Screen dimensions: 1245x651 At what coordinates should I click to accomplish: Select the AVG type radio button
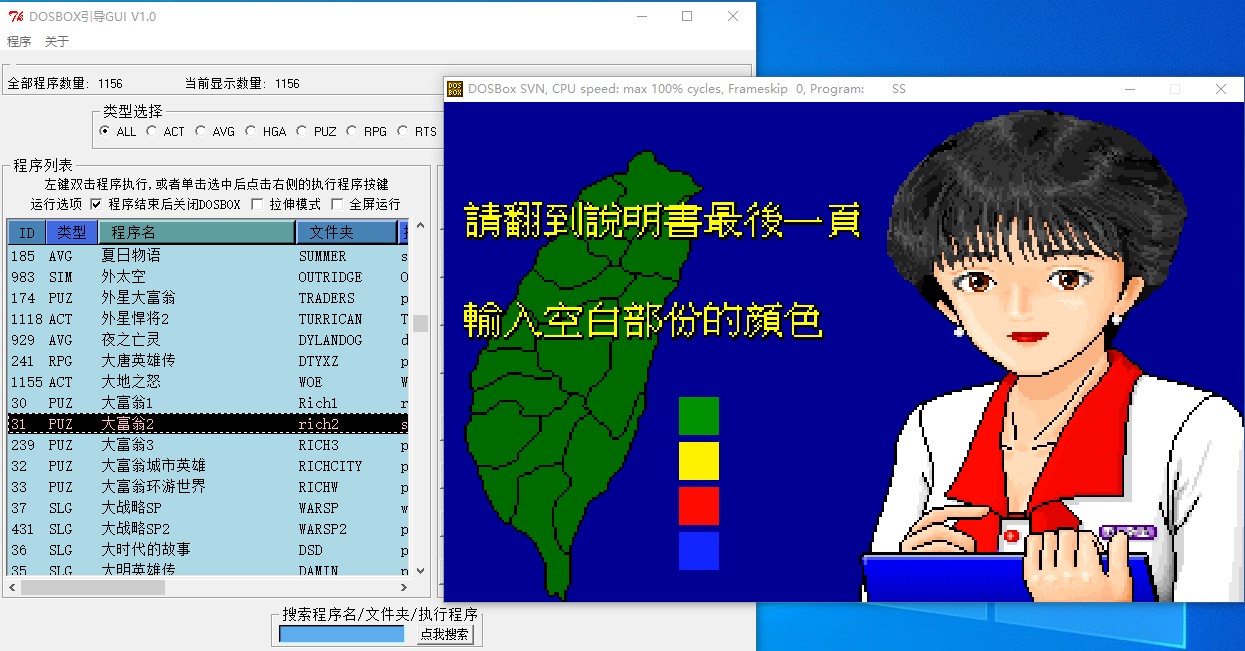(x=201, y=131)
